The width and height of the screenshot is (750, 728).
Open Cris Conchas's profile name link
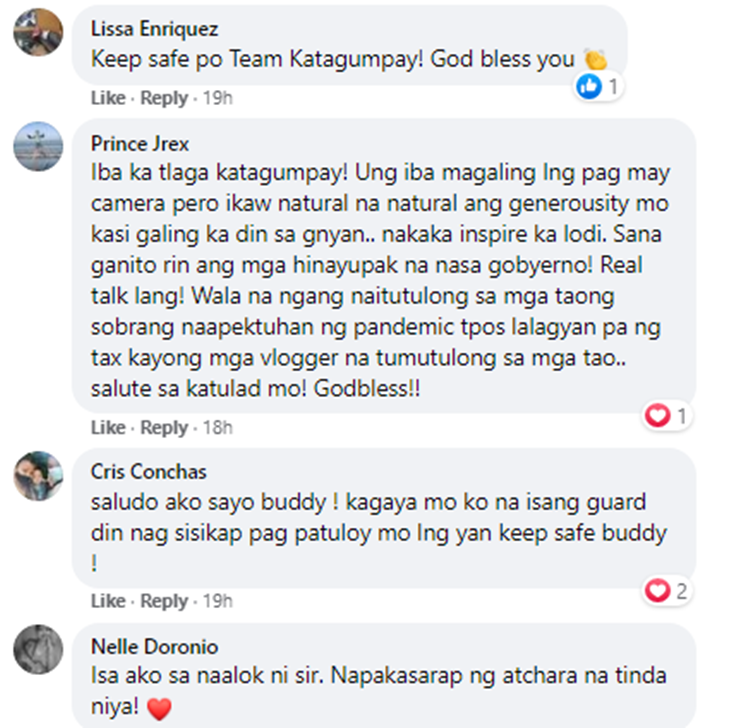149,472
